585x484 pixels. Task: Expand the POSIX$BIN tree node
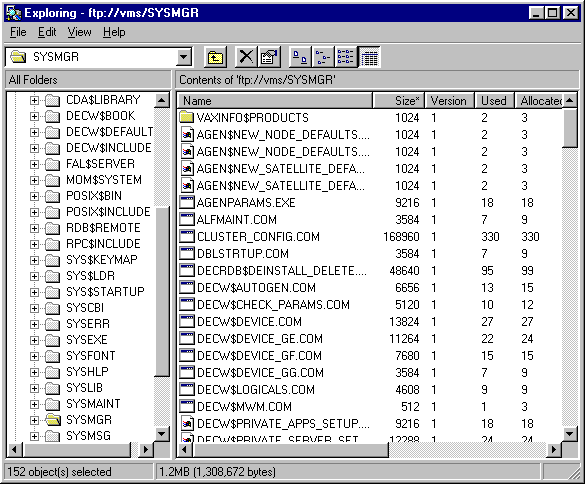click(34, 196)
